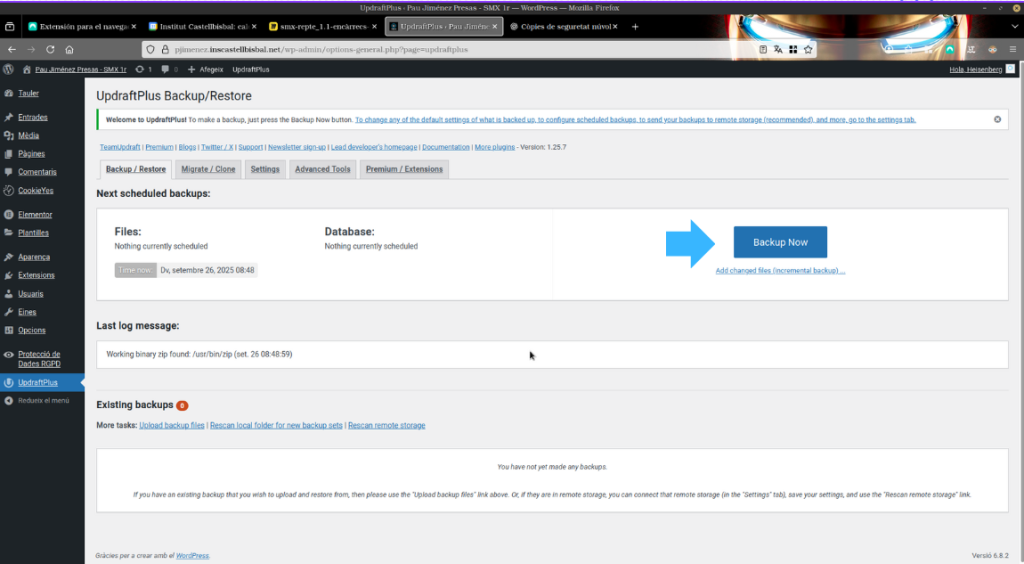This screenshot has width=1024, height=564.
Task: Bookmark this page using the star icon
Action: pos(808,49)
